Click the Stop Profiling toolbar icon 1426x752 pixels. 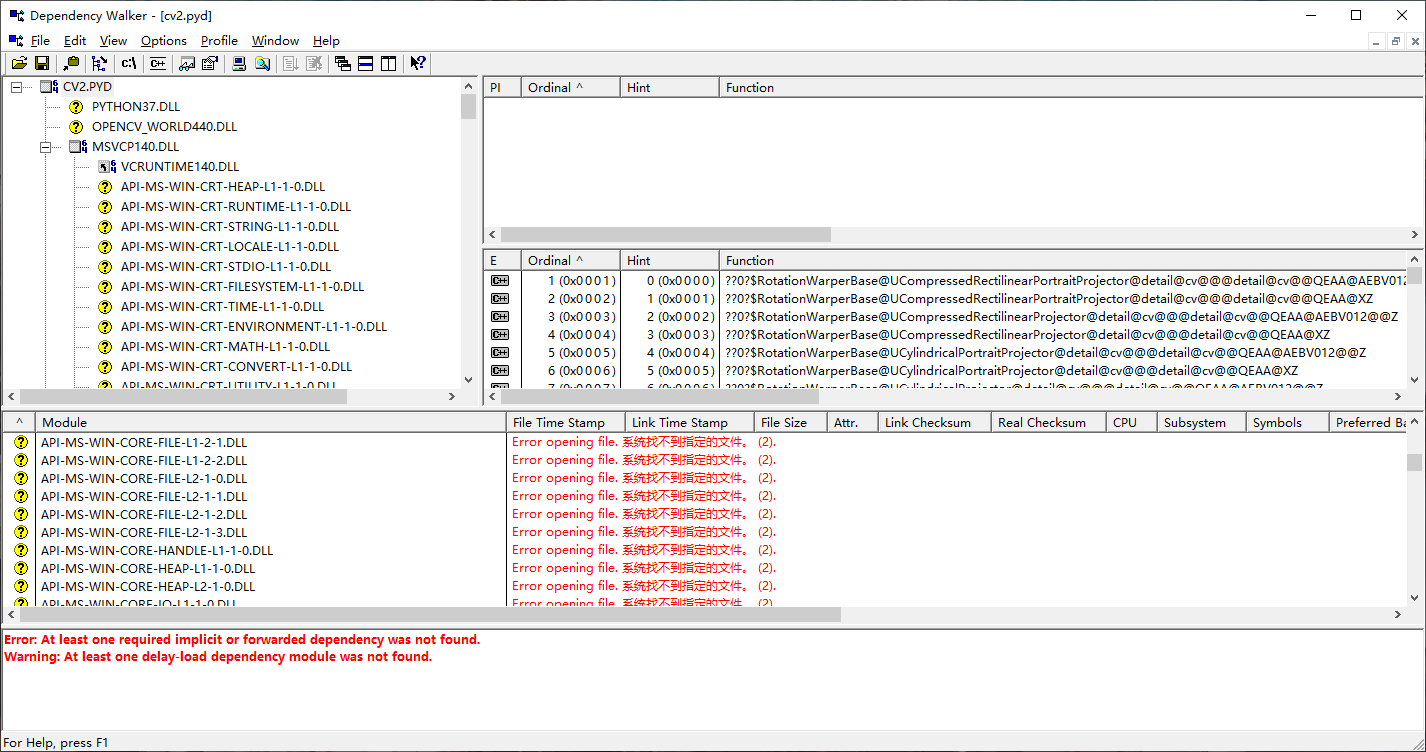click(314, 63)
